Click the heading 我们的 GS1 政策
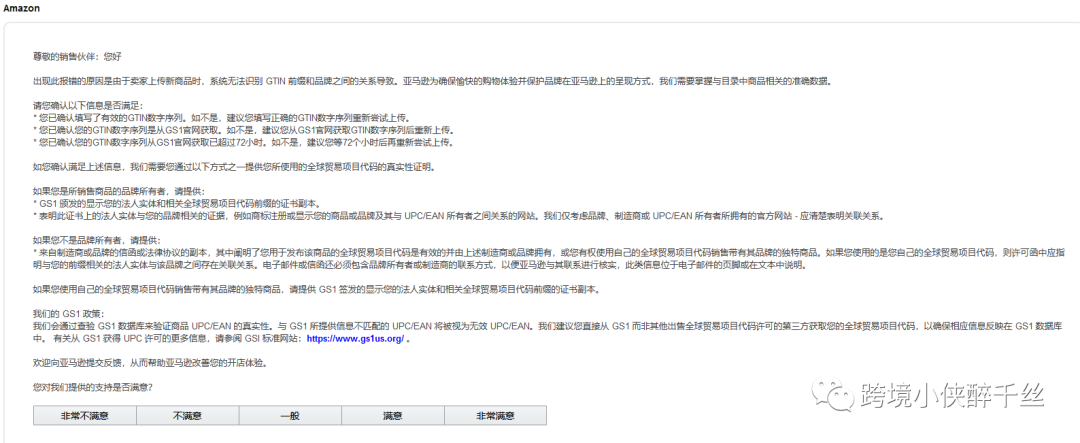 (x=71, y=314)
